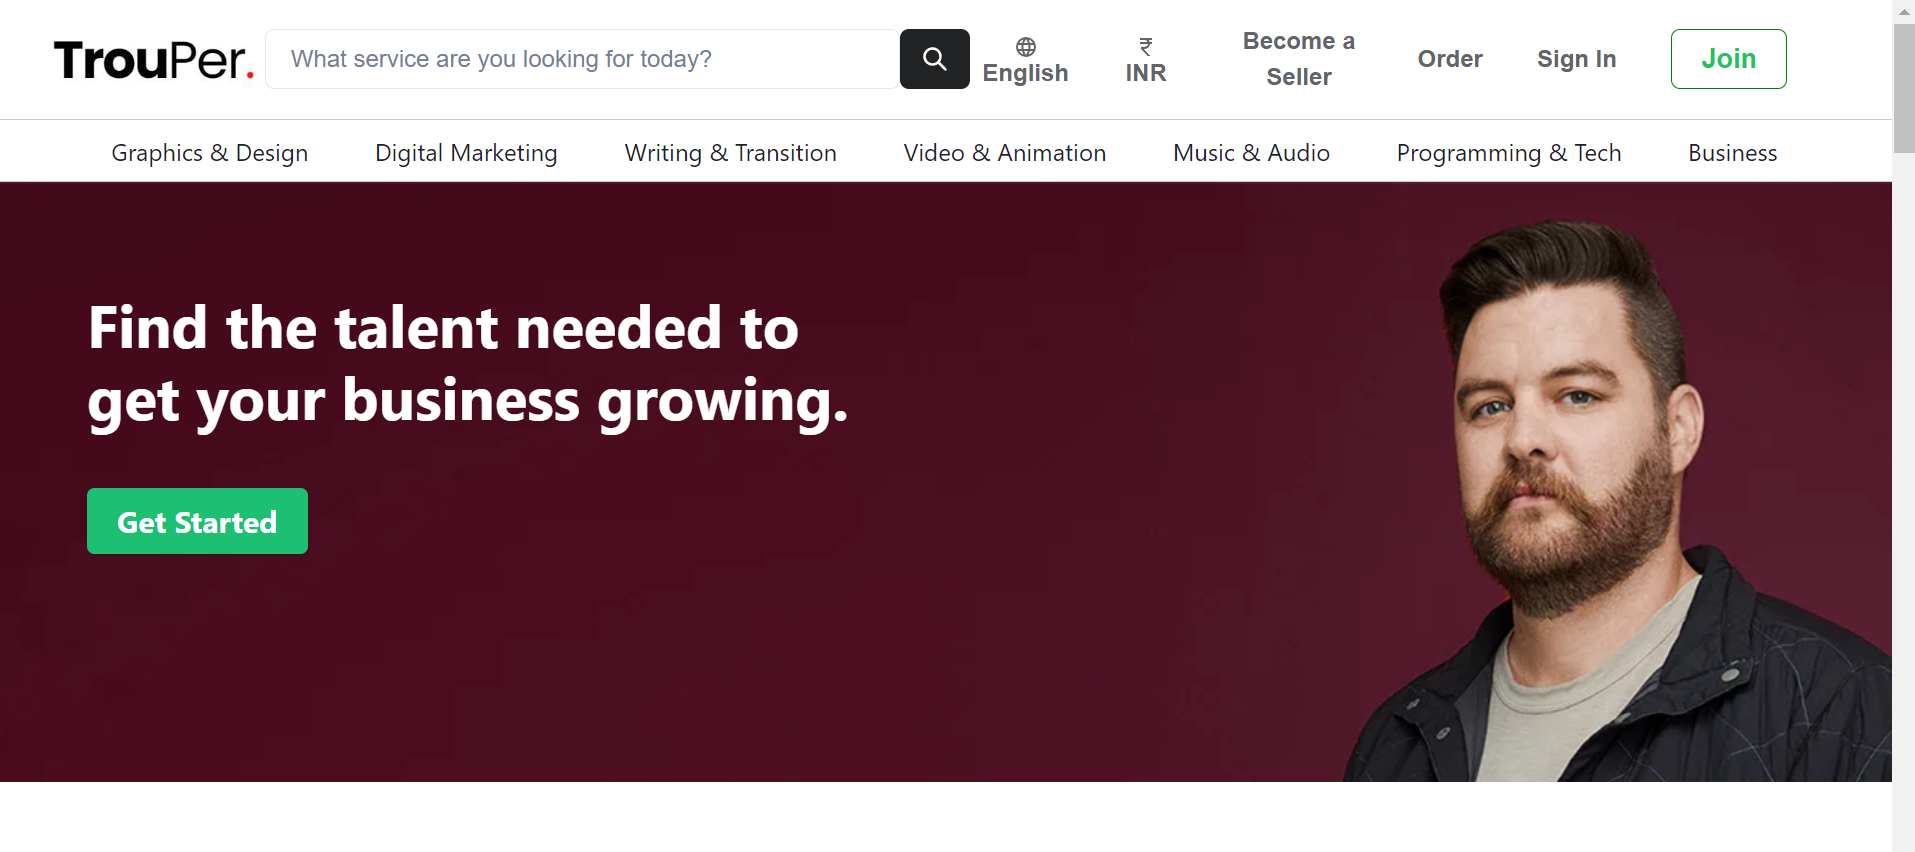The width and height of the screenshot is (1915, 852).
Task: Click the vertical scrollbar thumb
Action: [1904, 88]
